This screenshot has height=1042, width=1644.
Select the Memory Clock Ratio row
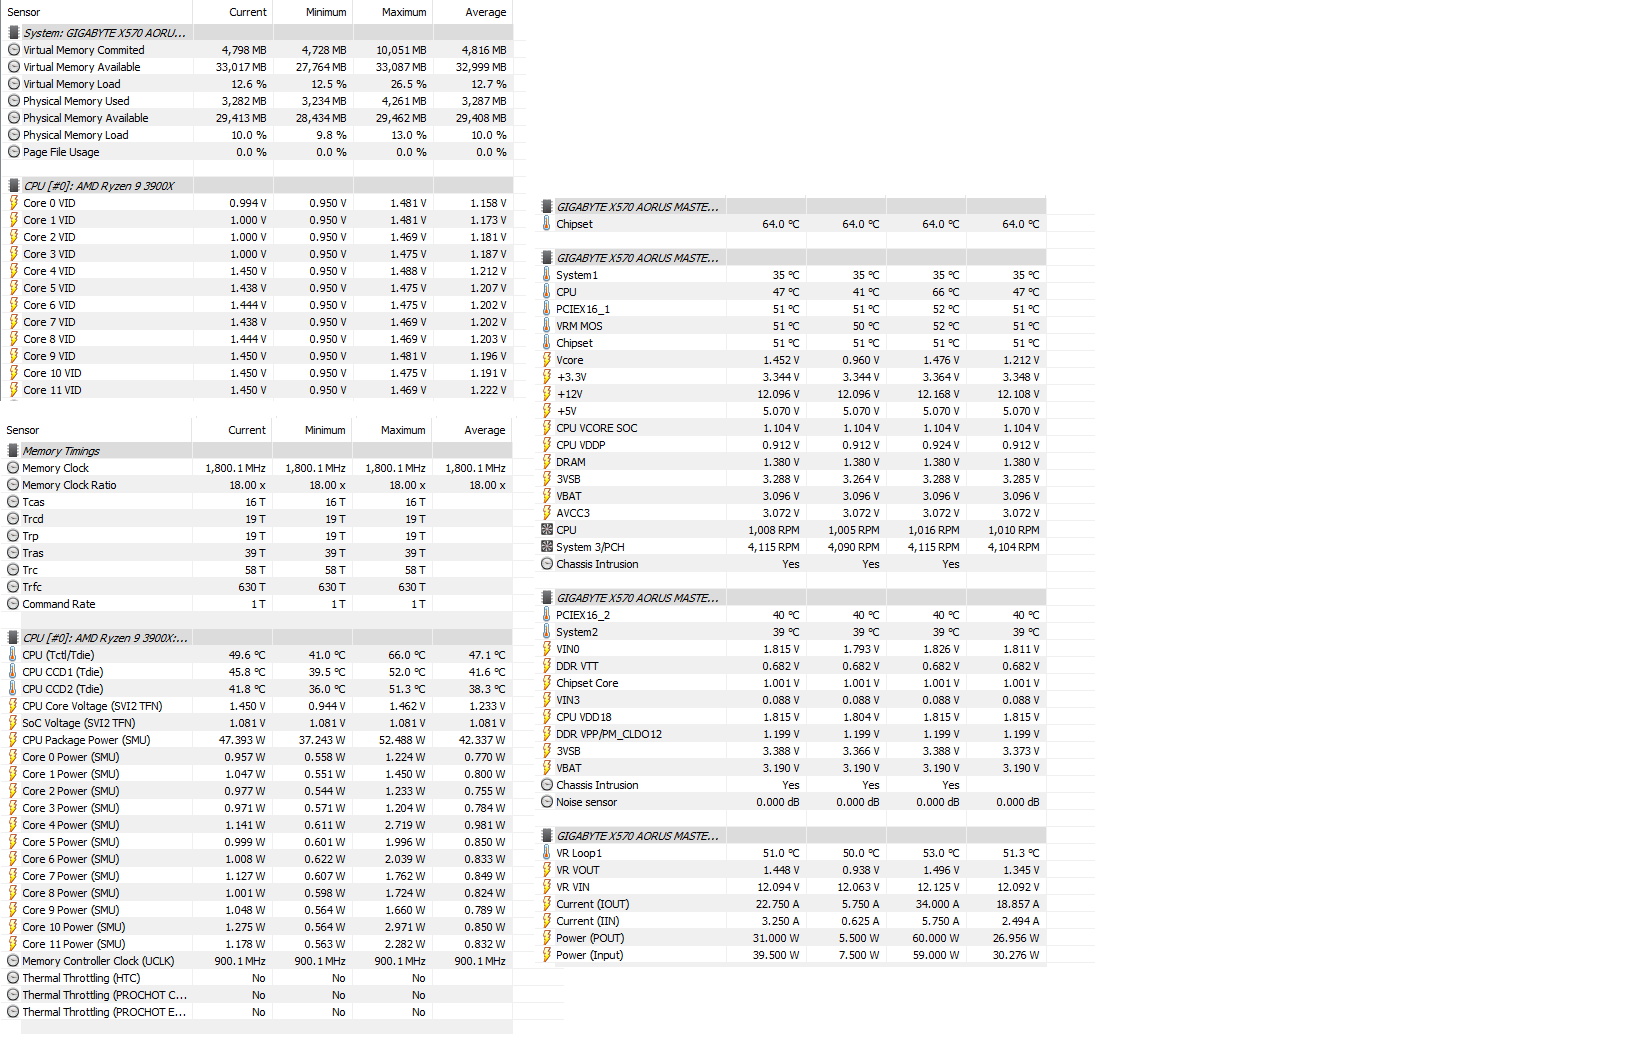(x=257, y=485)
